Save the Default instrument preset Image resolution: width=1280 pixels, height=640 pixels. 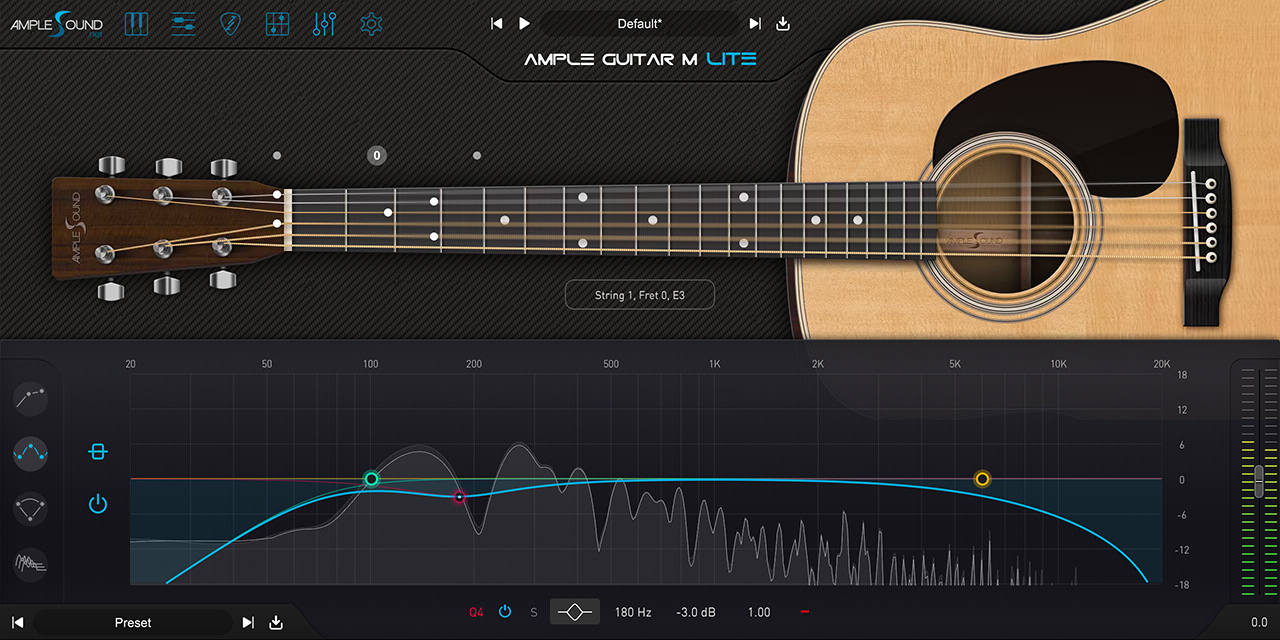coord(783,23)
